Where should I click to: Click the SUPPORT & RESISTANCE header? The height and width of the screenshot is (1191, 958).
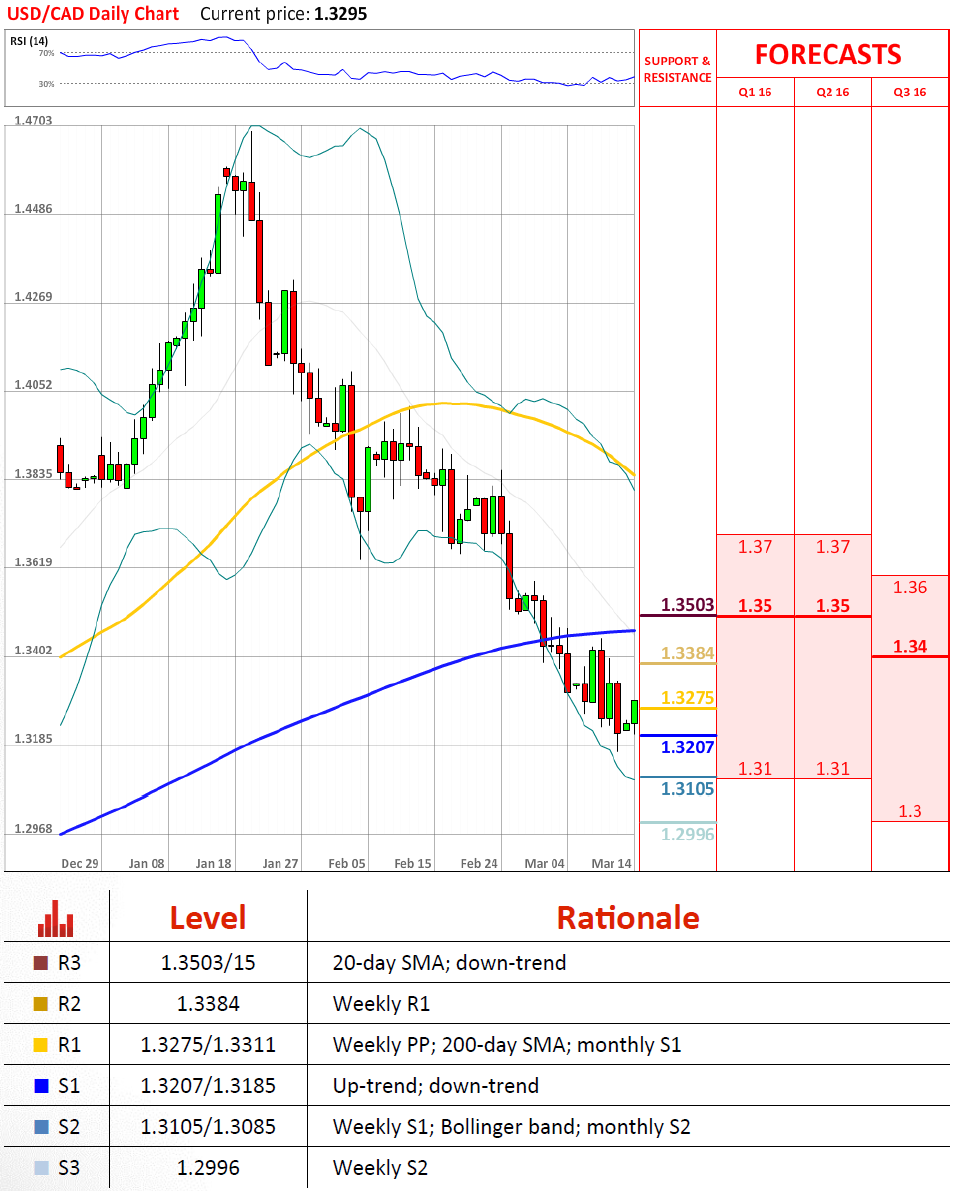(678, 69)
